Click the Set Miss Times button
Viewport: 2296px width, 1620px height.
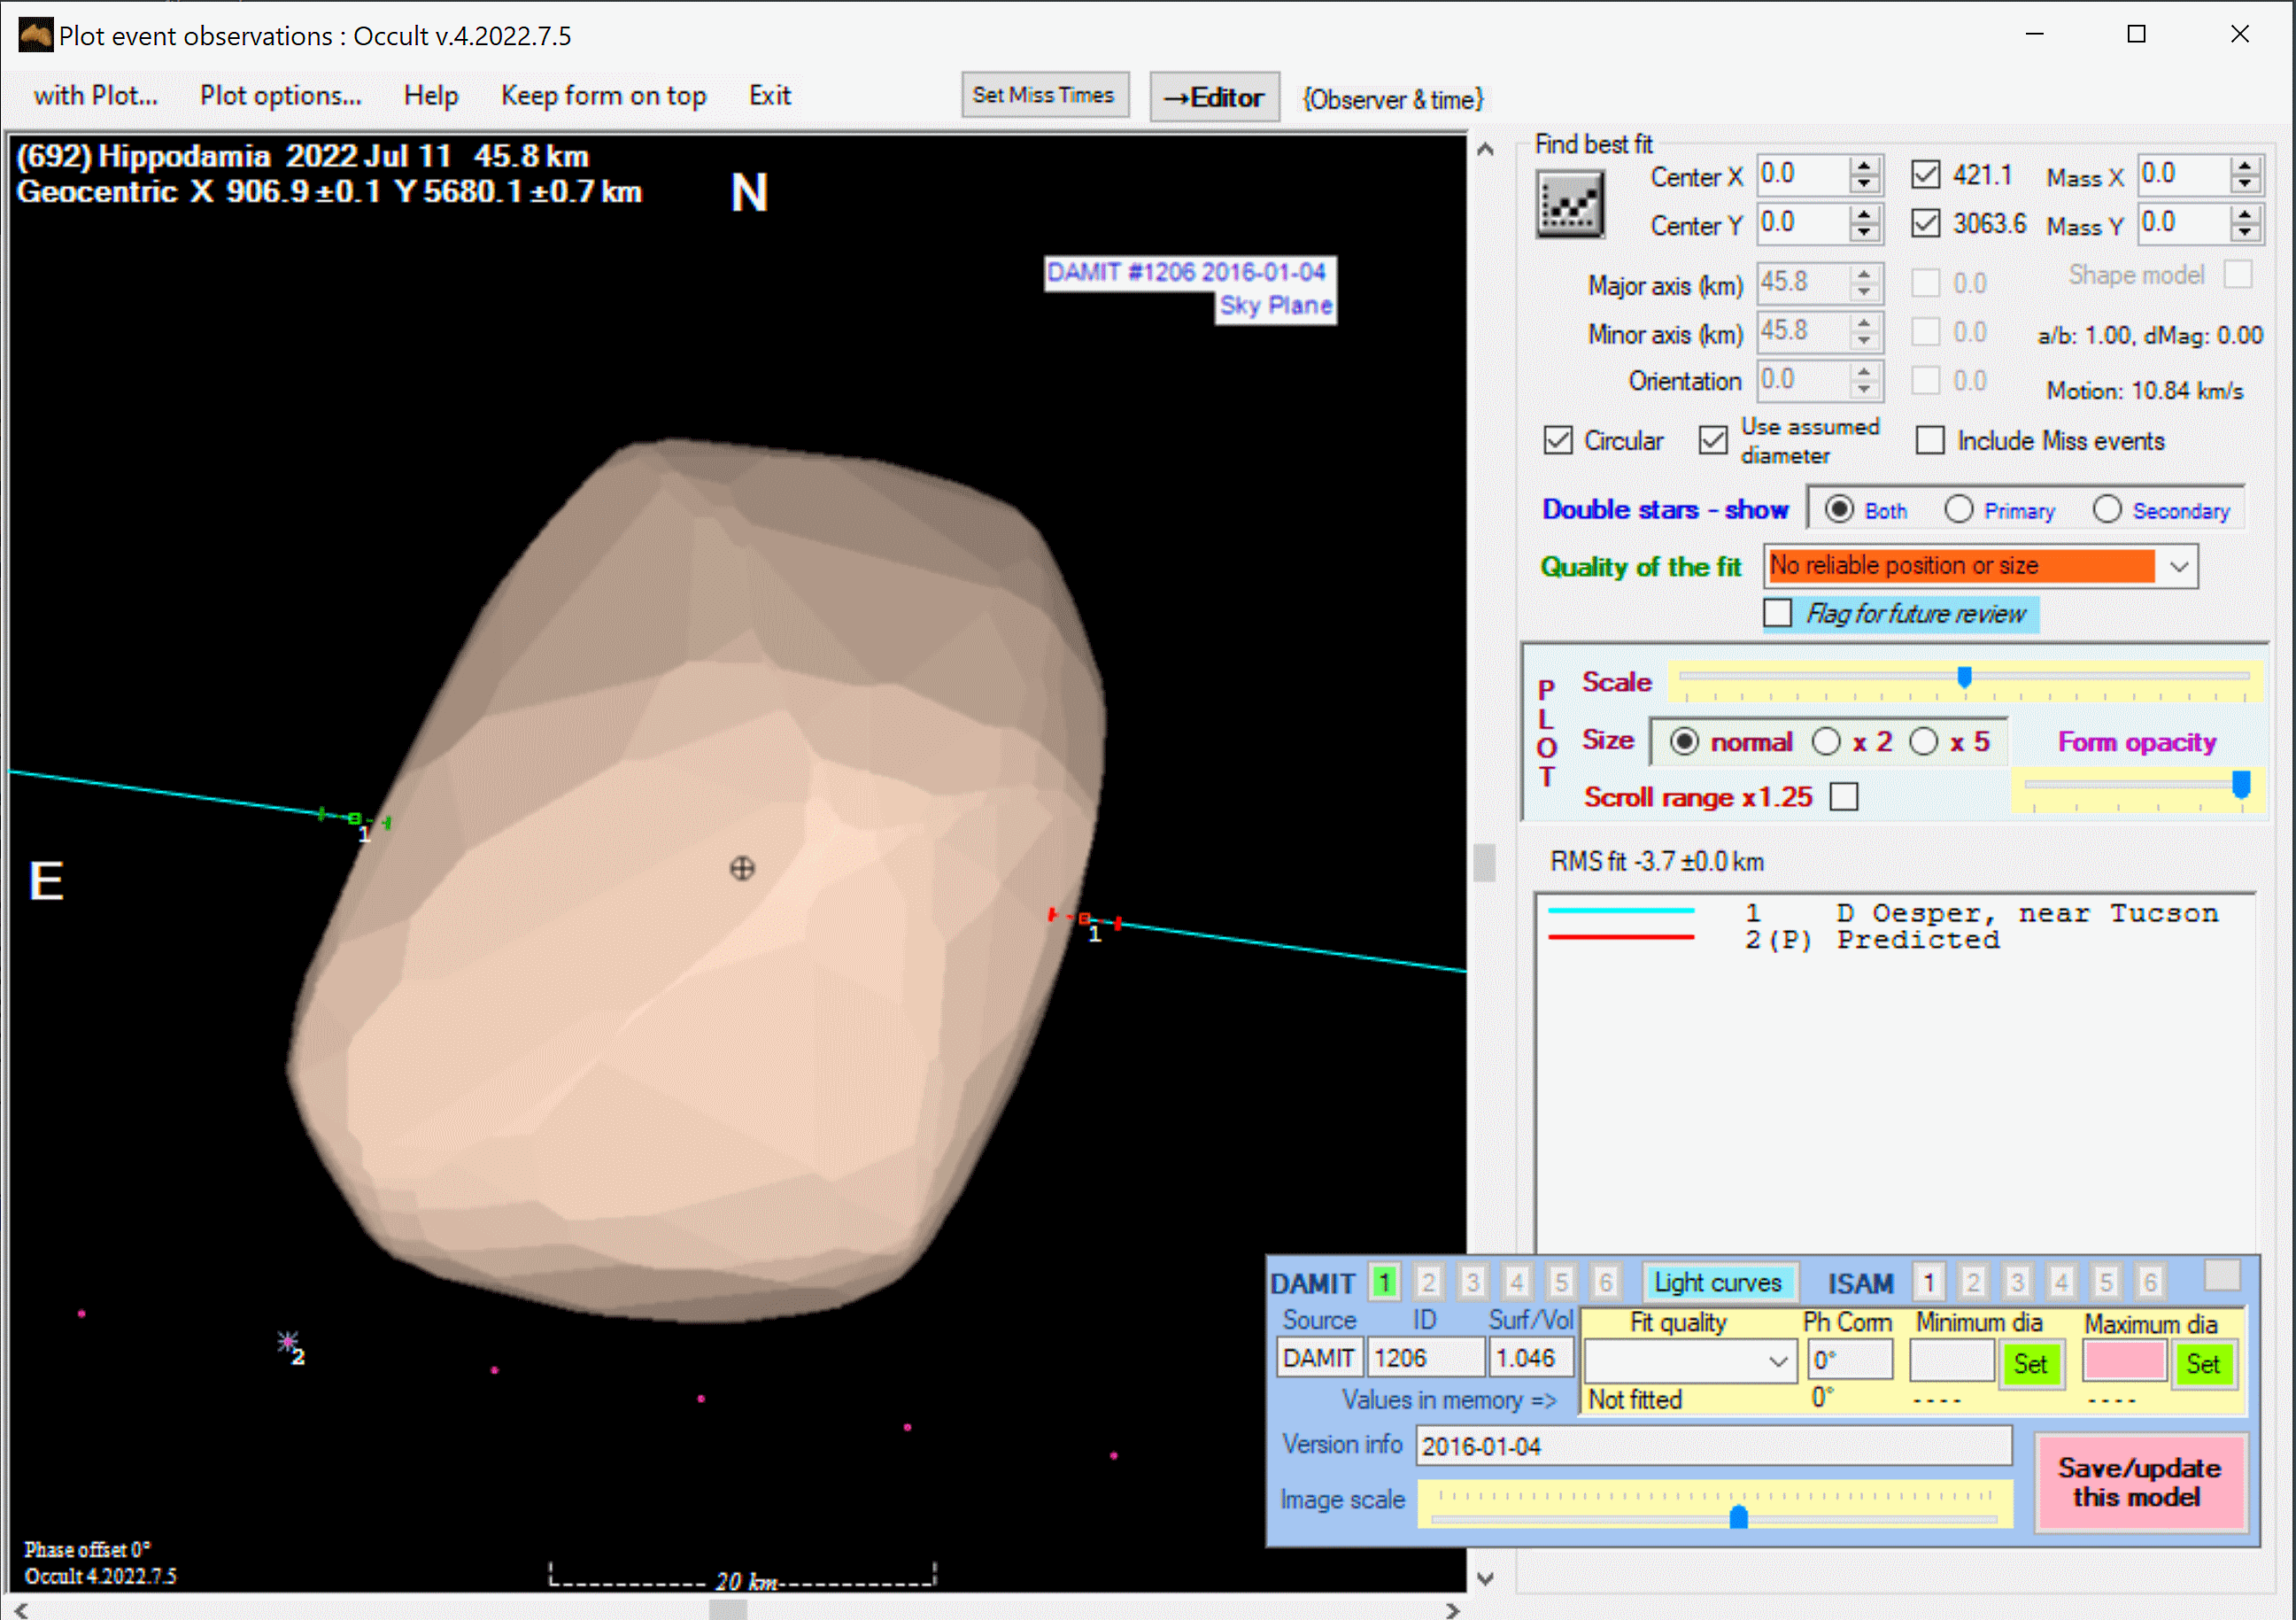pos(1043,95)
